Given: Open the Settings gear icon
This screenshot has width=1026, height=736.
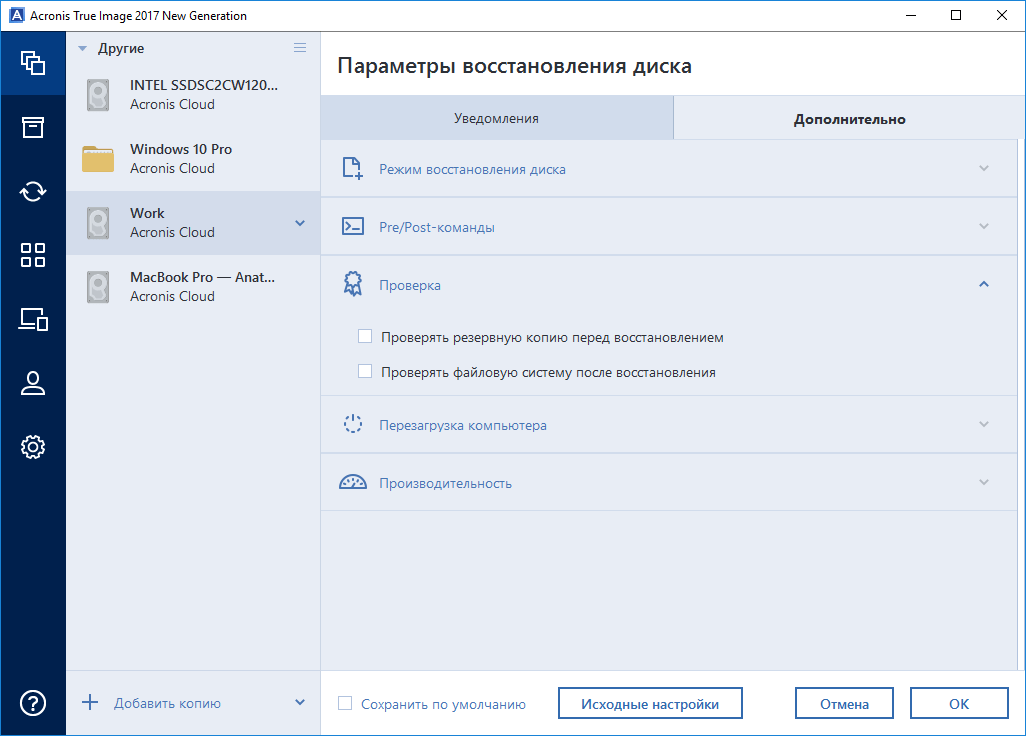Looking at the screenshot, I should tap(33, 447).
